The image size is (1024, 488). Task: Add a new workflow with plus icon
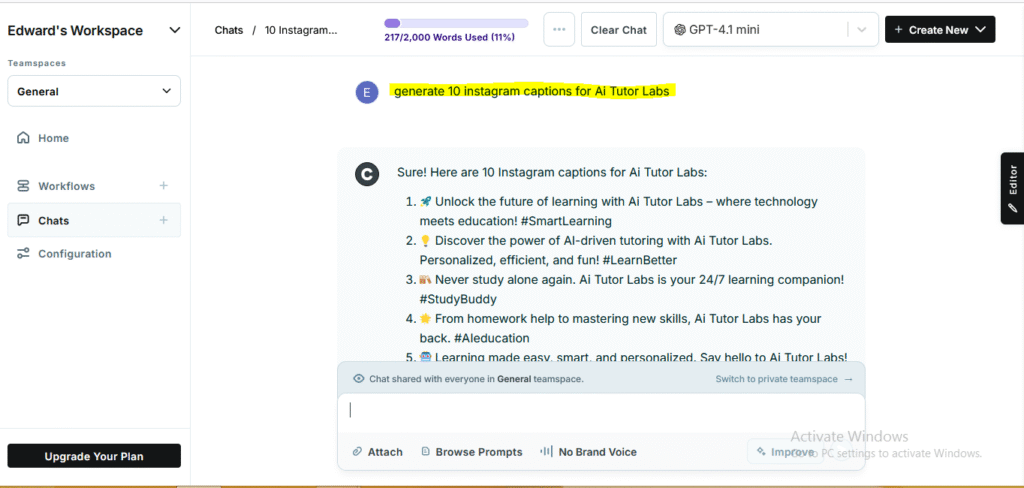(x=164, y=186)
